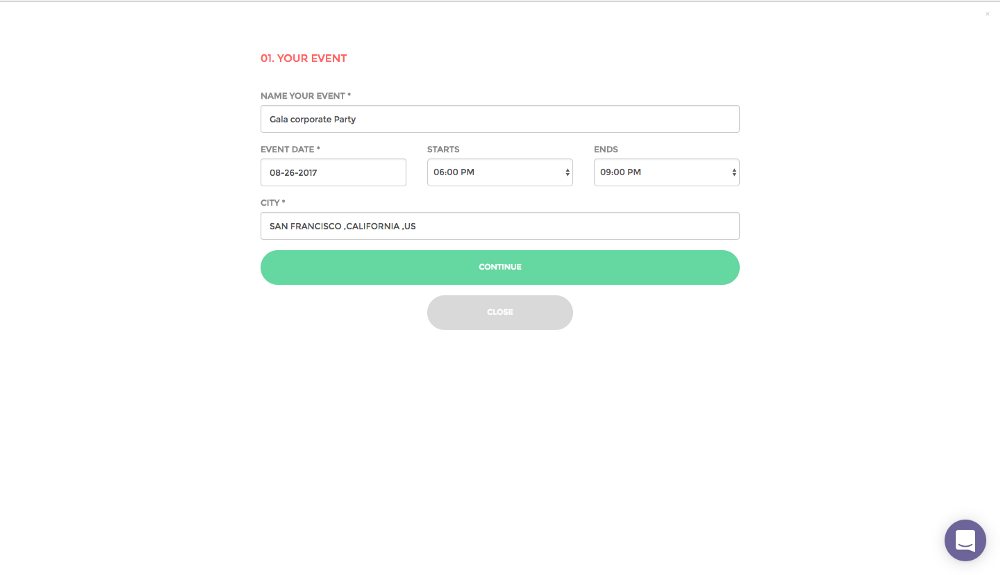Click the "ENDS" label
The image size is (1000, 575).
point(606,149)
